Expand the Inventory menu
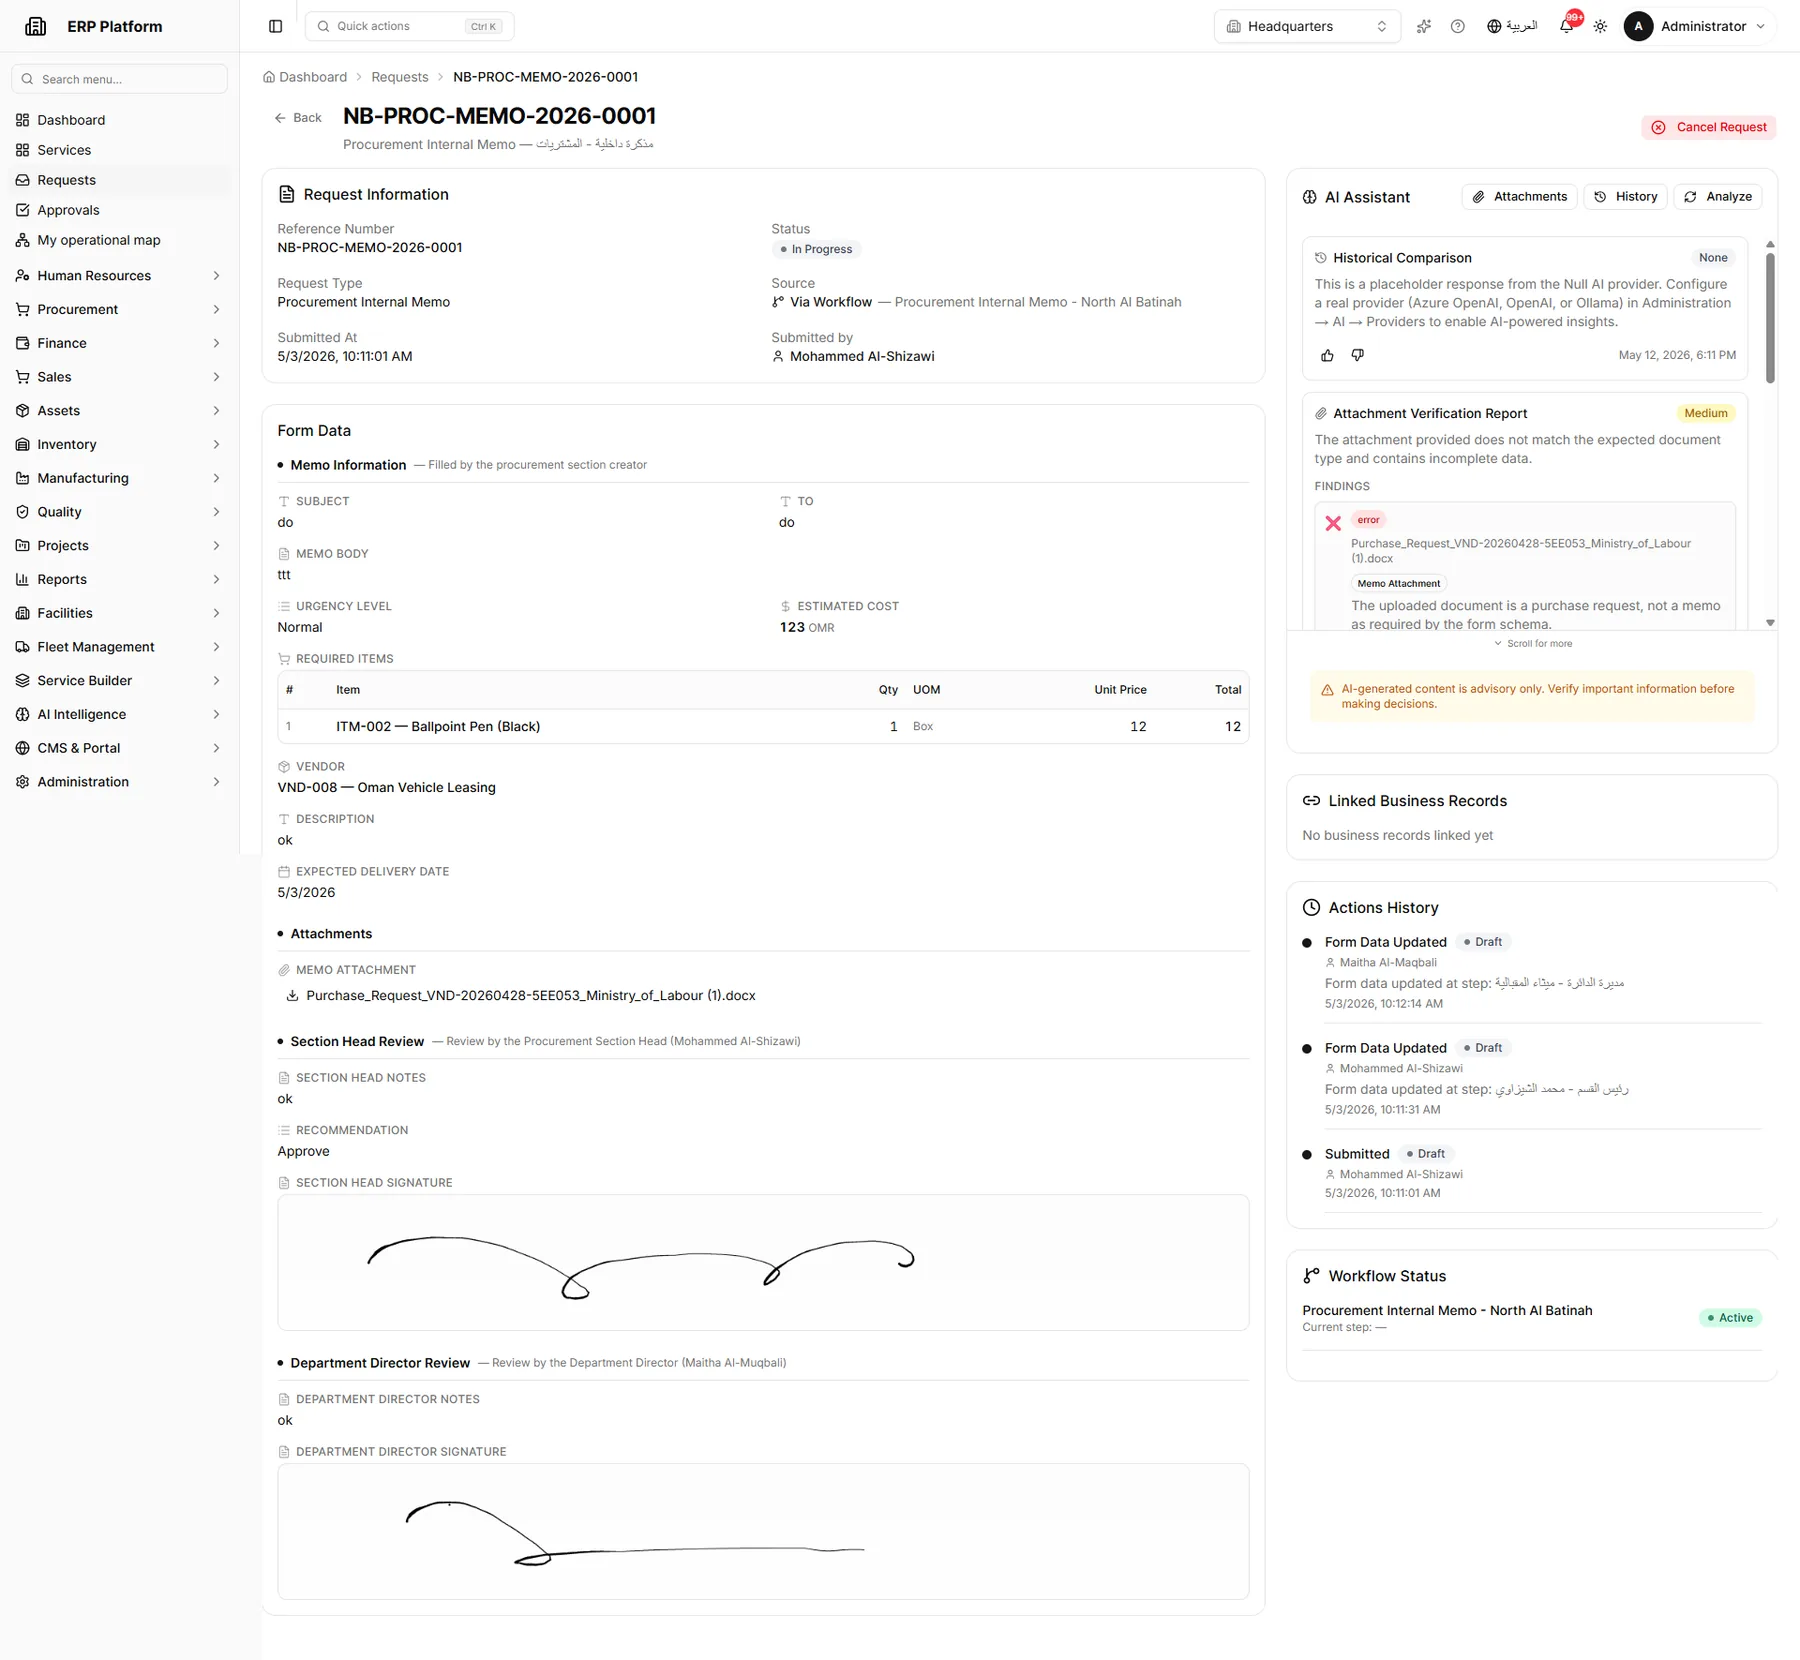1800x1660 pixels. click(x=119, y=445)
